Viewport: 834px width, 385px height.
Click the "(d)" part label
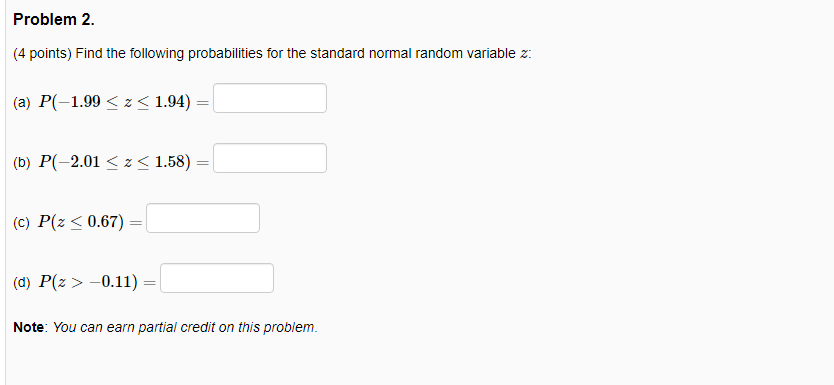22,283
